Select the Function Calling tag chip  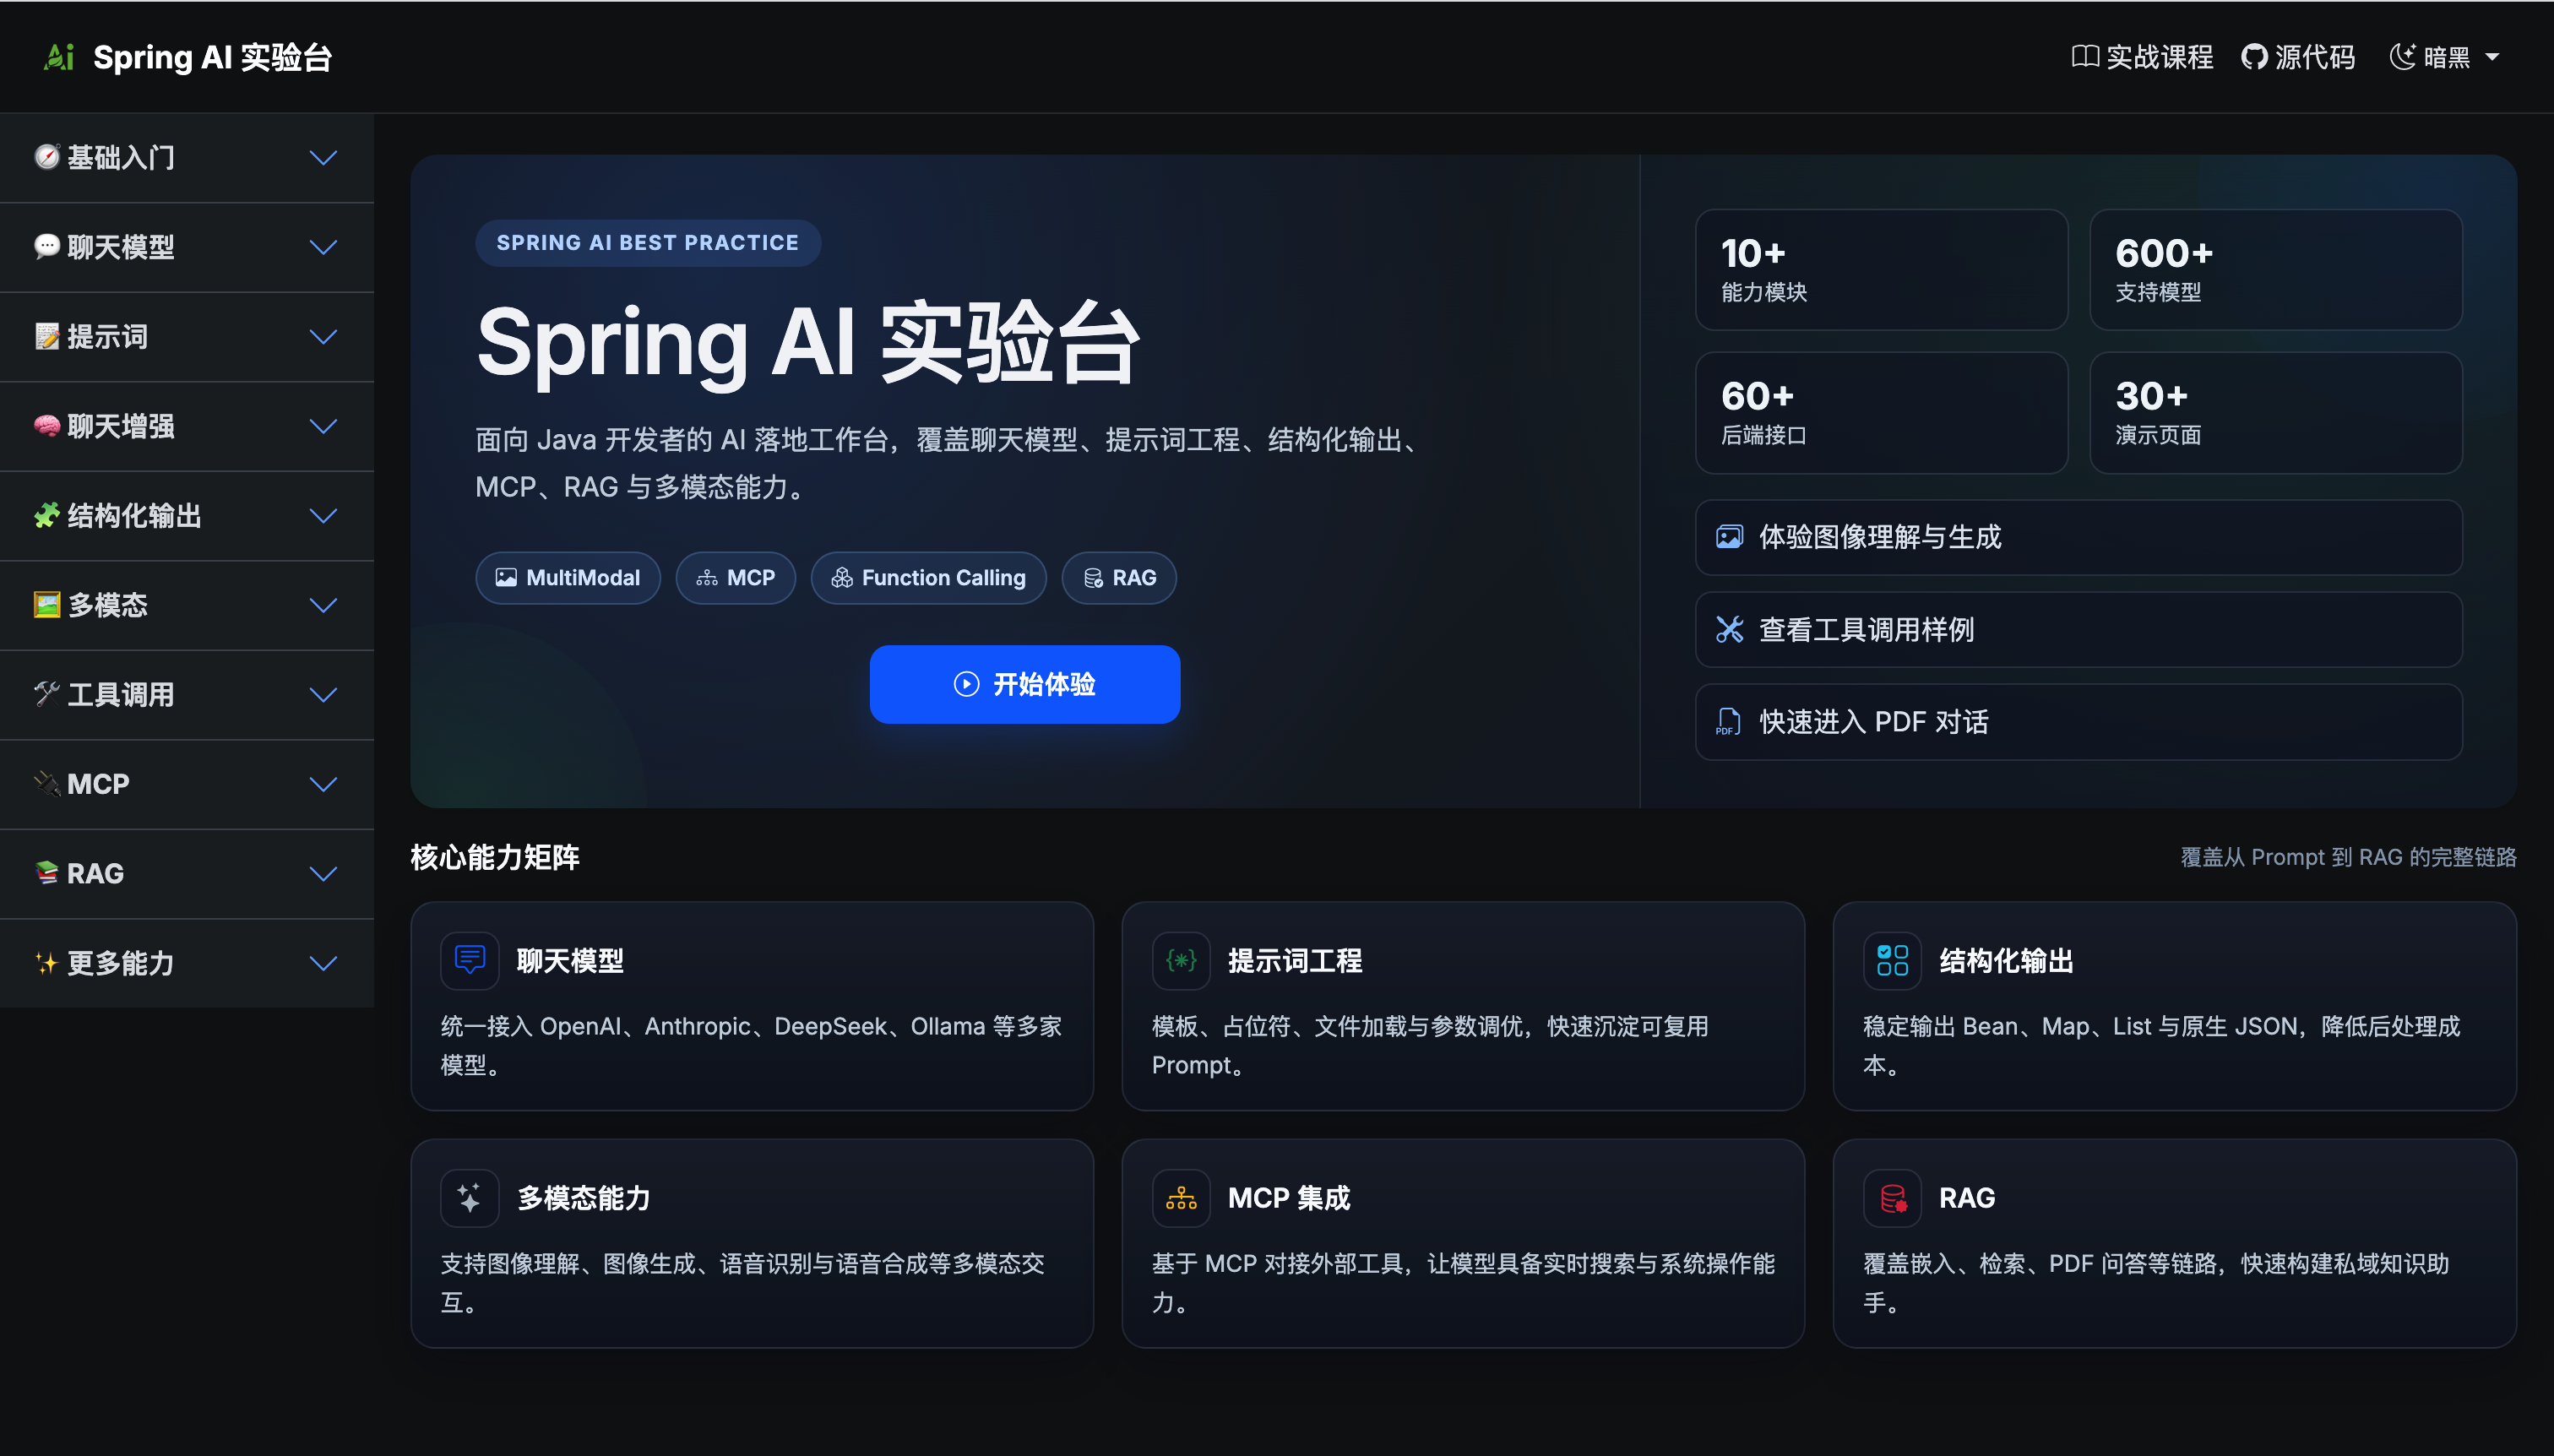tap(928, 577)
